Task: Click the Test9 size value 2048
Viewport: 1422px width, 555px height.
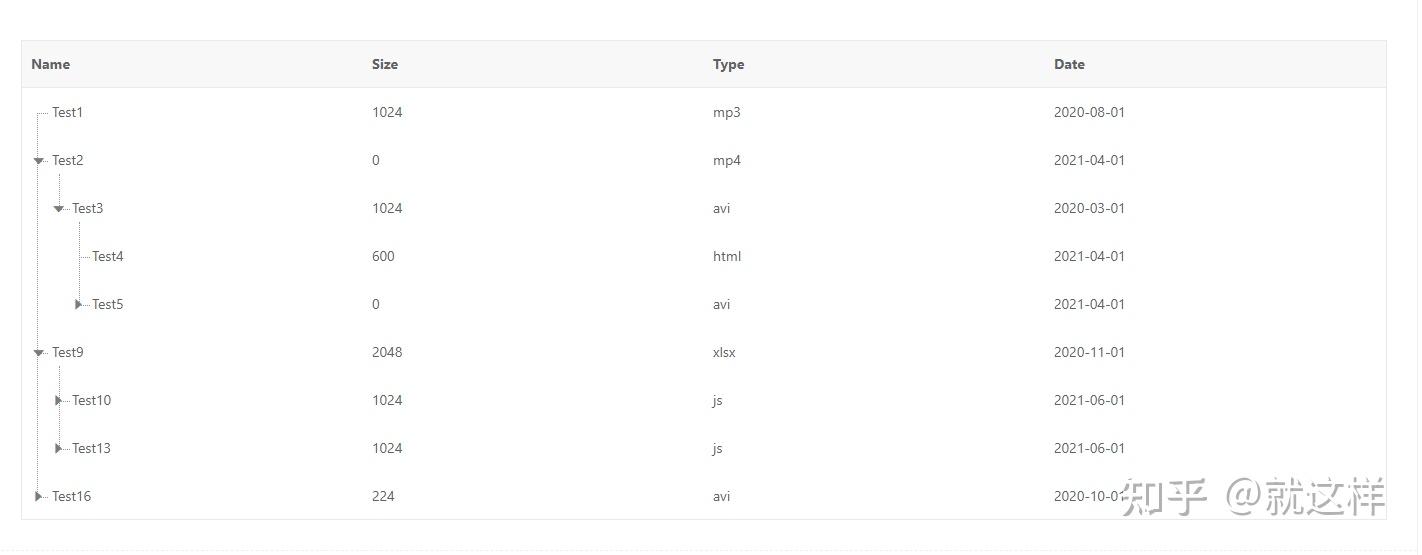Action: click(387, 352)
